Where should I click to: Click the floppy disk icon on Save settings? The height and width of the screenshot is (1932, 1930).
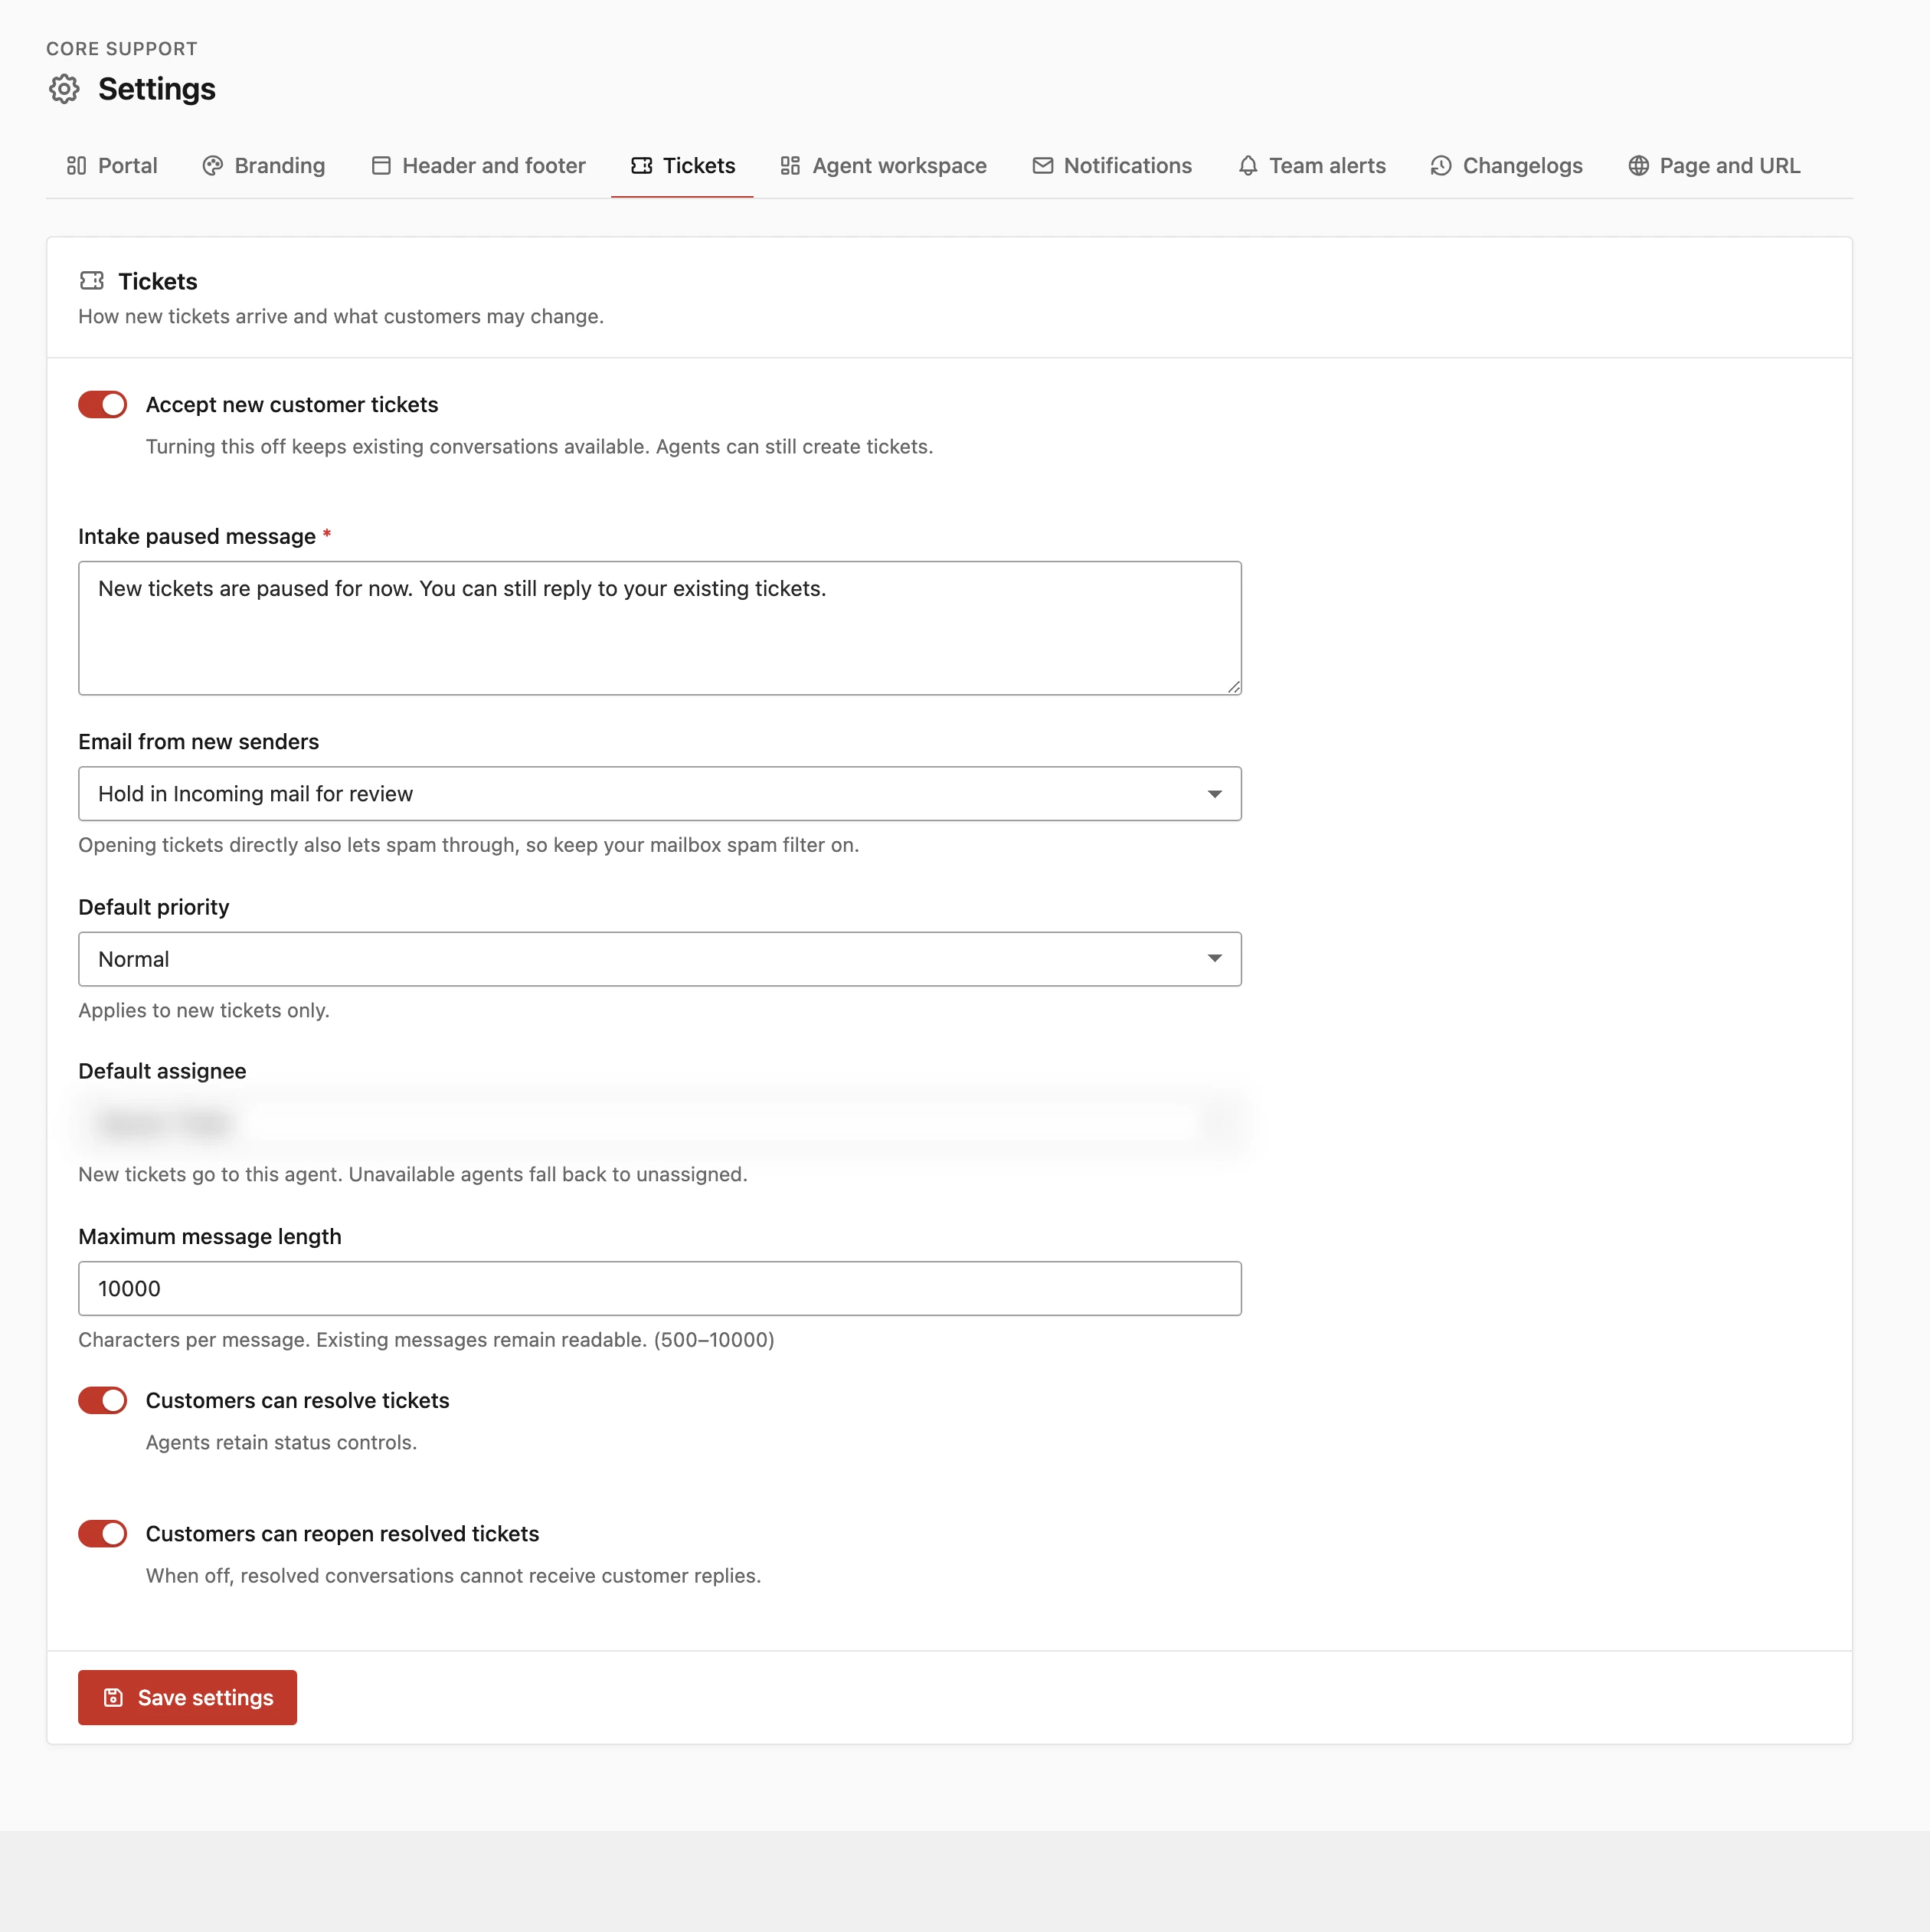113,1697
